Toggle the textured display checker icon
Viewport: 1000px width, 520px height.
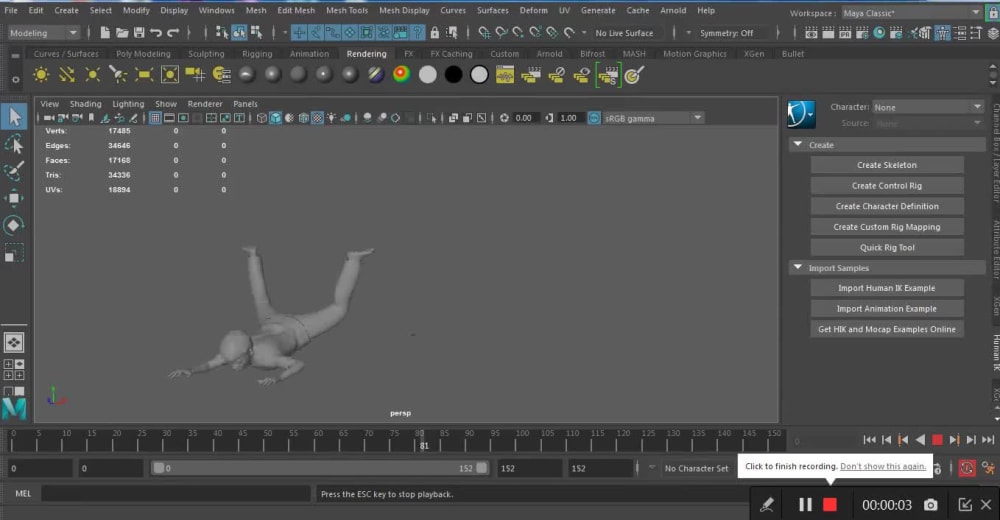(x=317, y=118)
